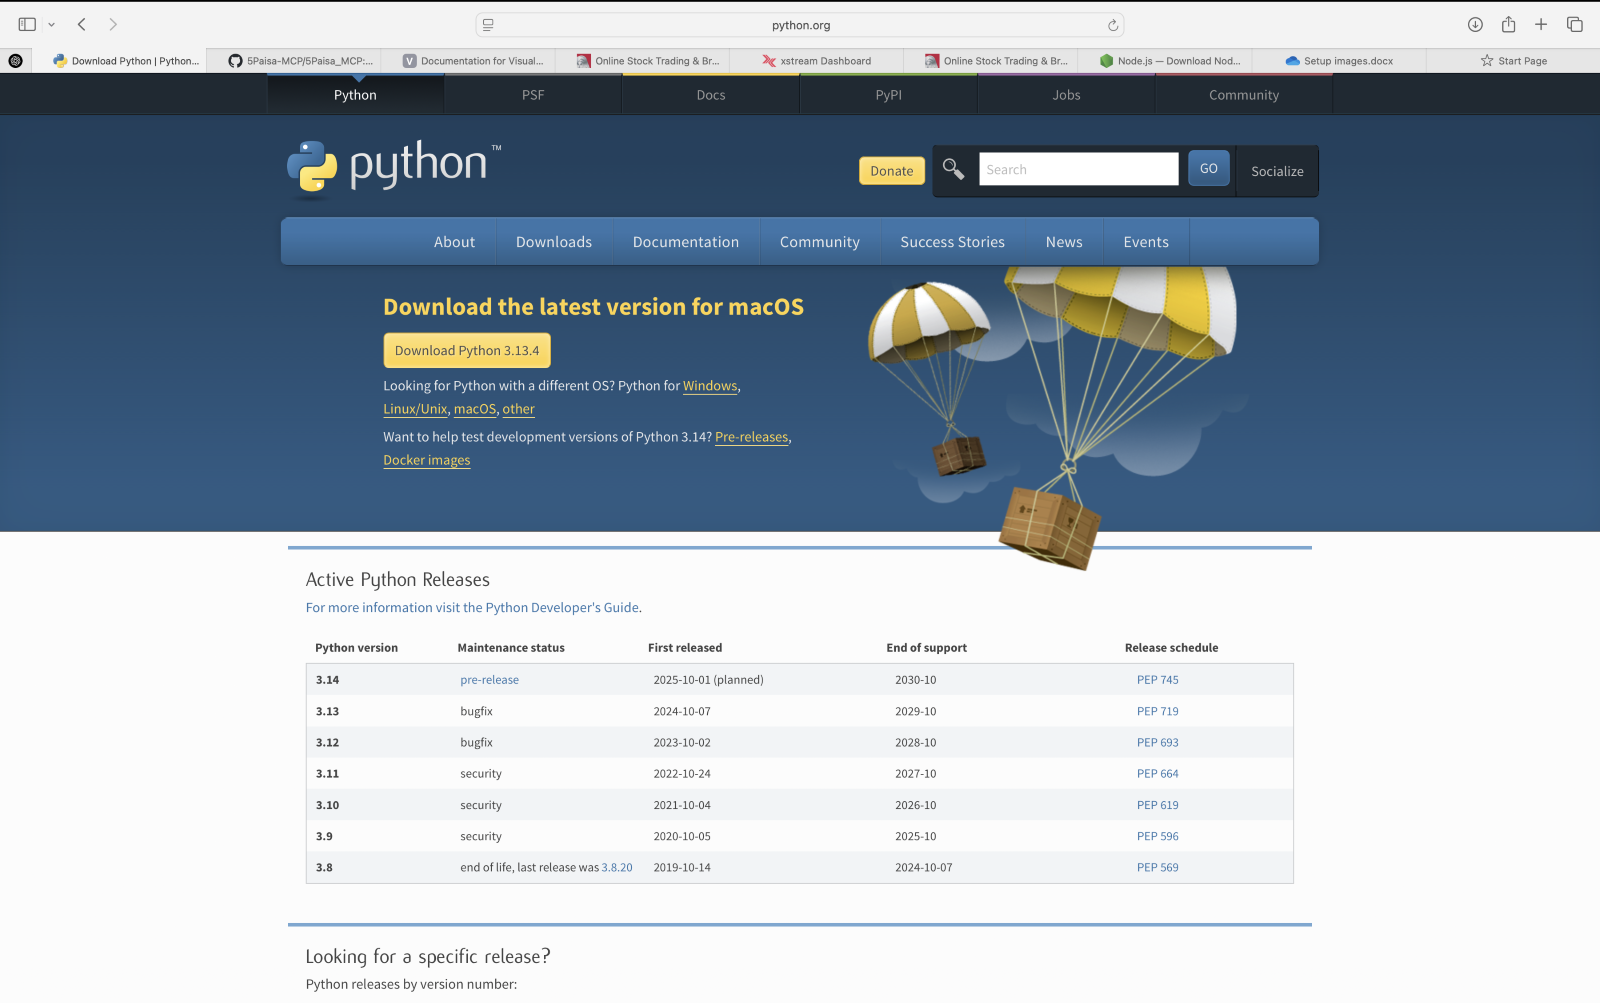The image size is (1600, 1003).
Task: Toggle the Safari sidebar icon
Action: click(x=27, y=24)
